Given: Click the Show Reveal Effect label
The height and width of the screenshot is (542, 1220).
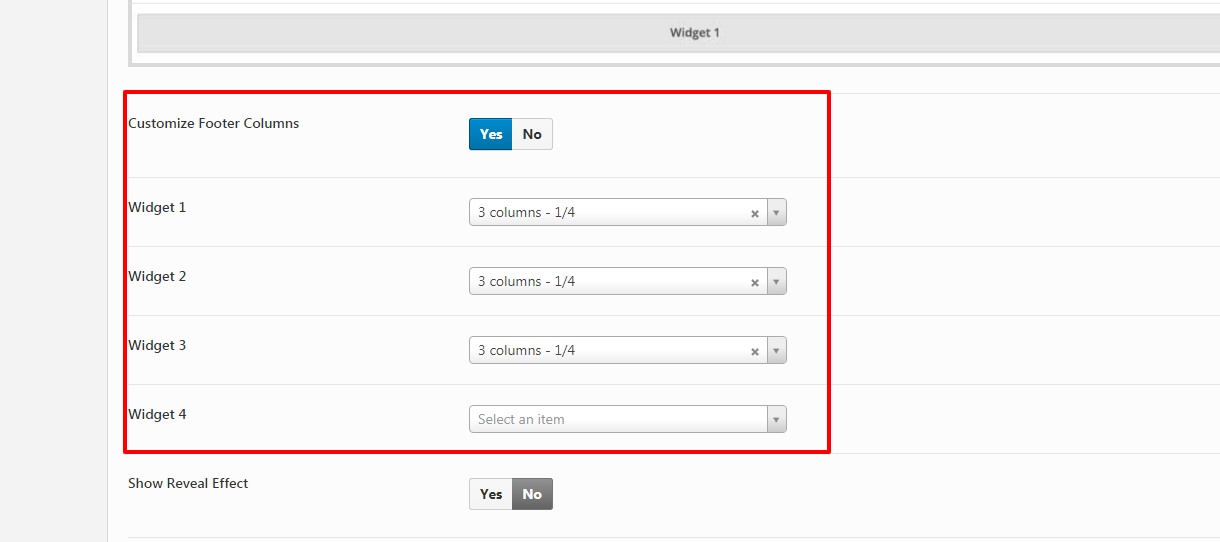Looking at the screenshot, I should (188, 484).
